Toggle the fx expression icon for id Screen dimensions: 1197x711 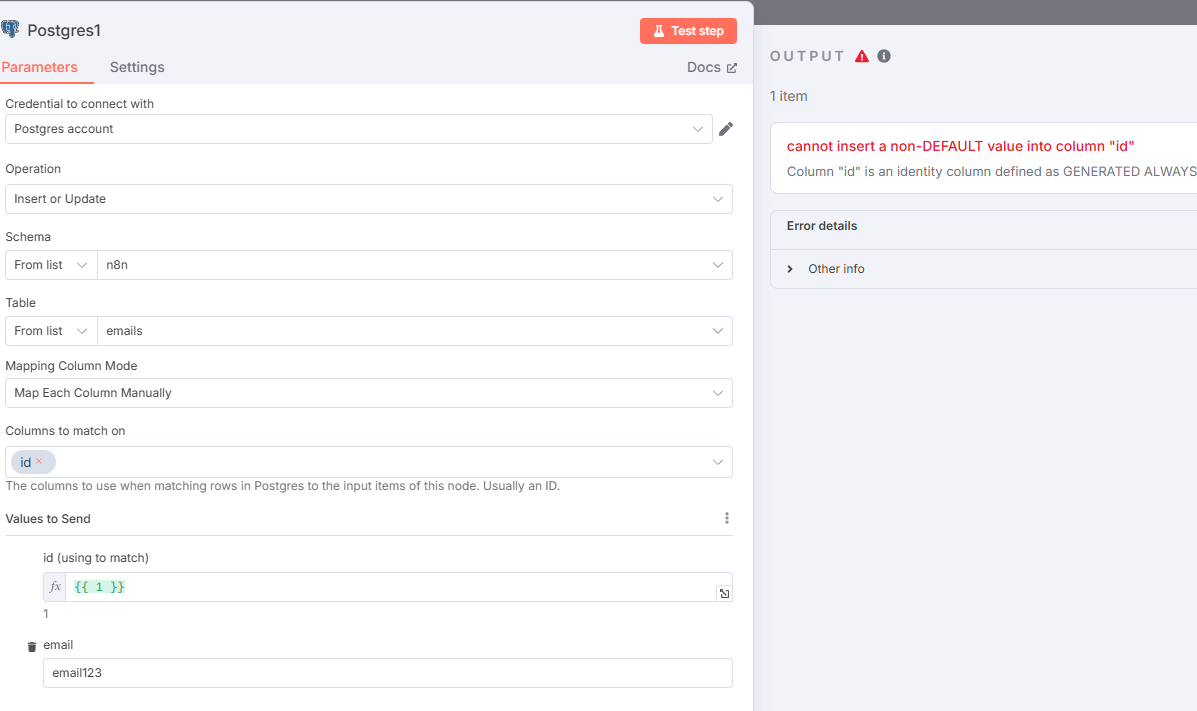point(55,587)
